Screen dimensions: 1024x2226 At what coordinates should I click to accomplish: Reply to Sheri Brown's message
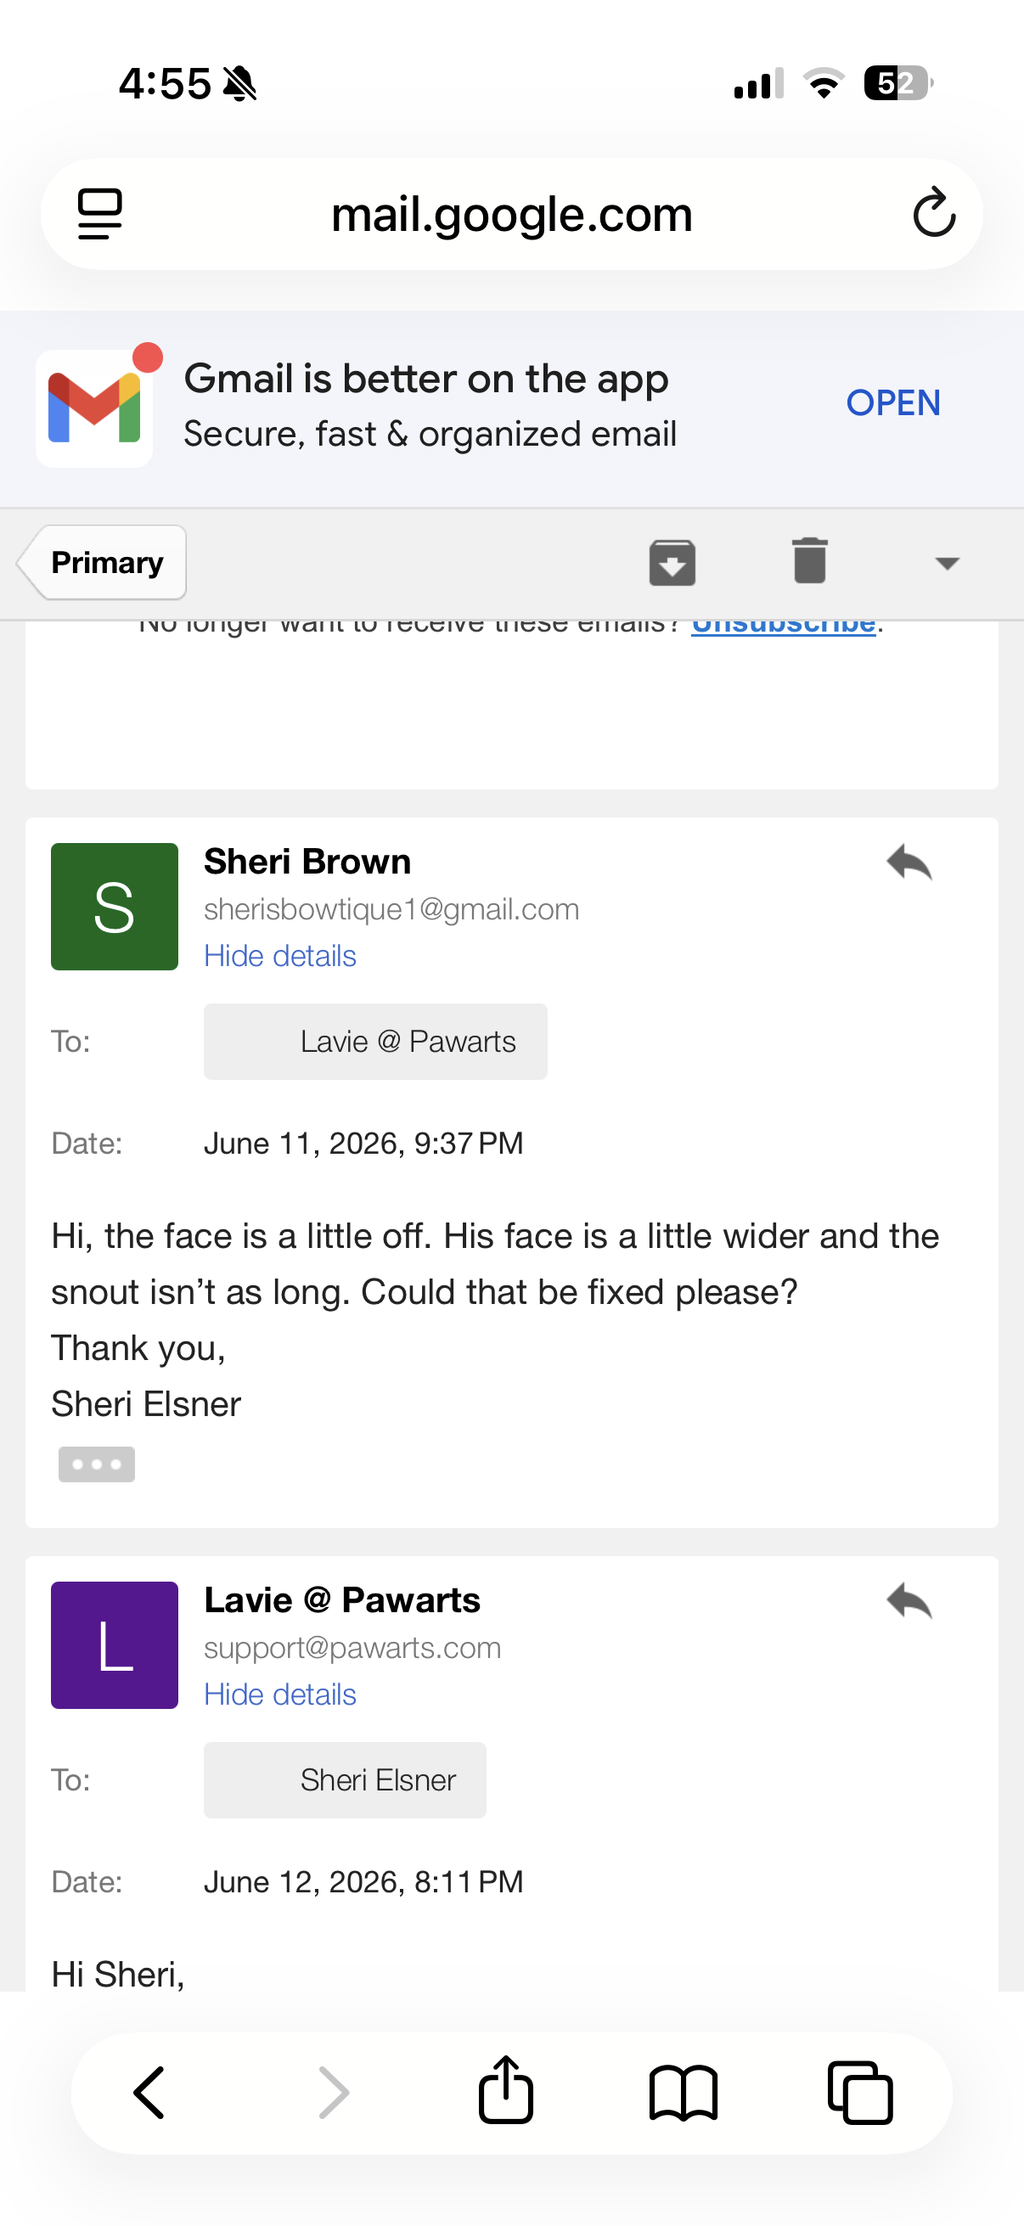click(909, 862)
